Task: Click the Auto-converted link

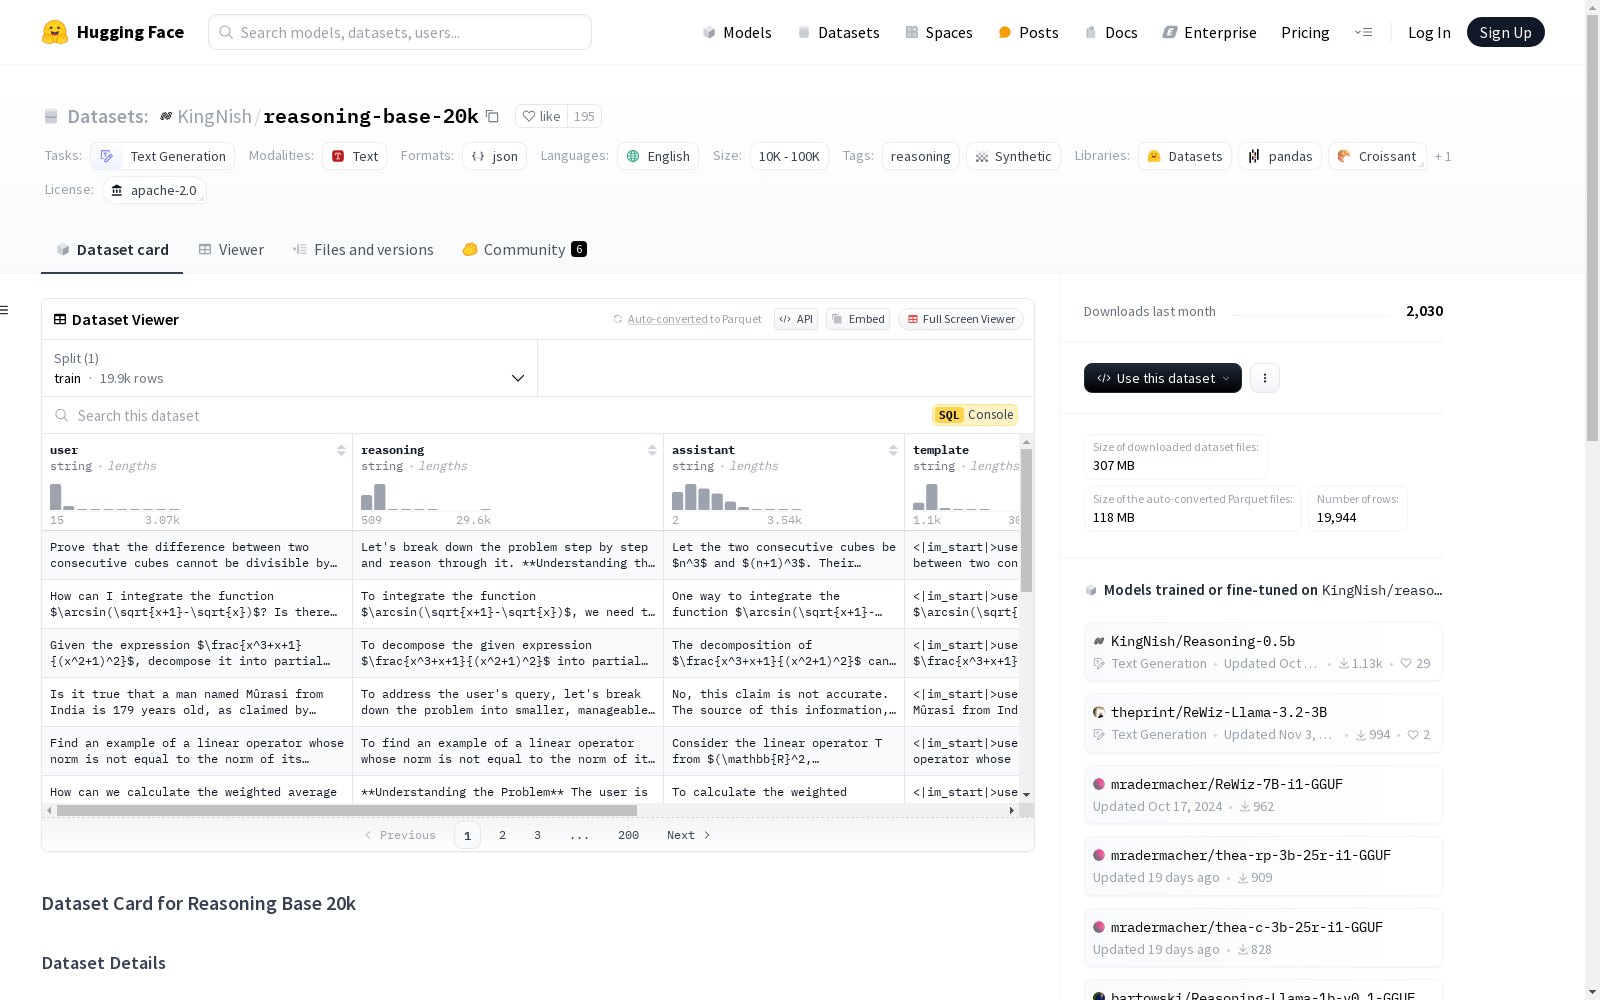Action: [667, 319]
